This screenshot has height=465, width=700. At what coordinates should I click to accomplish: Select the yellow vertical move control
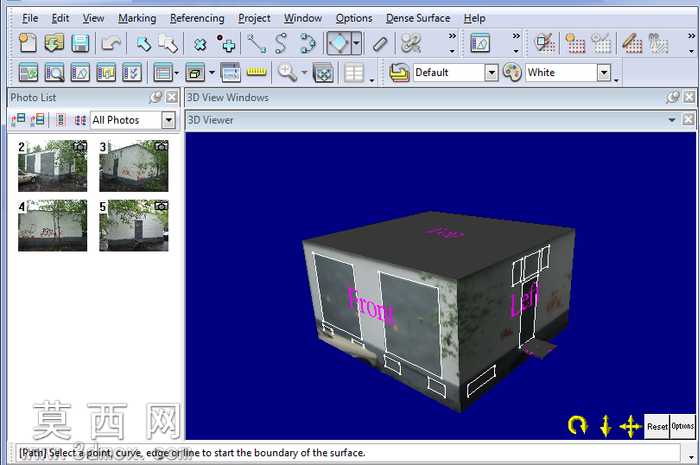coord(606,426)
